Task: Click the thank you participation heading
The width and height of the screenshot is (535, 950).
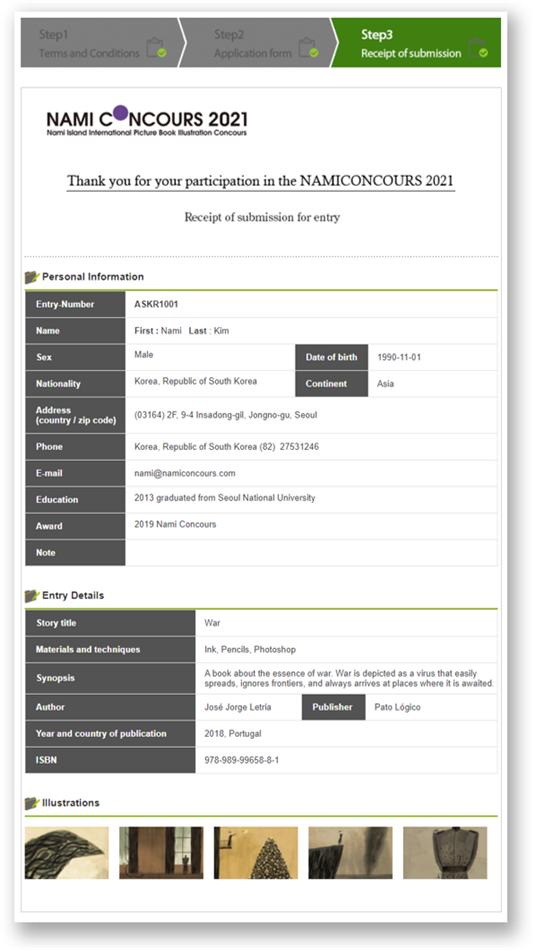Action: point(260,181)
